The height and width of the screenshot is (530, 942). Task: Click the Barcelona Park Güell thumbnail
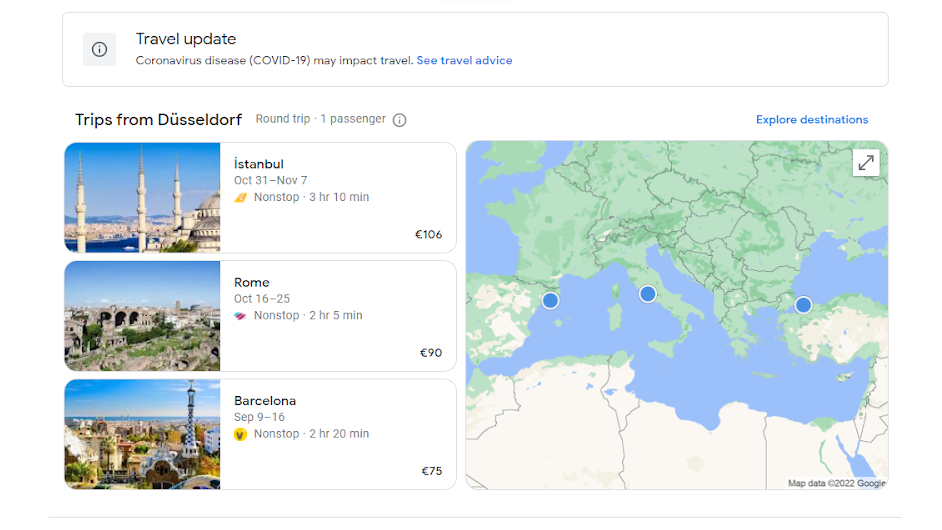click(142, 434)
